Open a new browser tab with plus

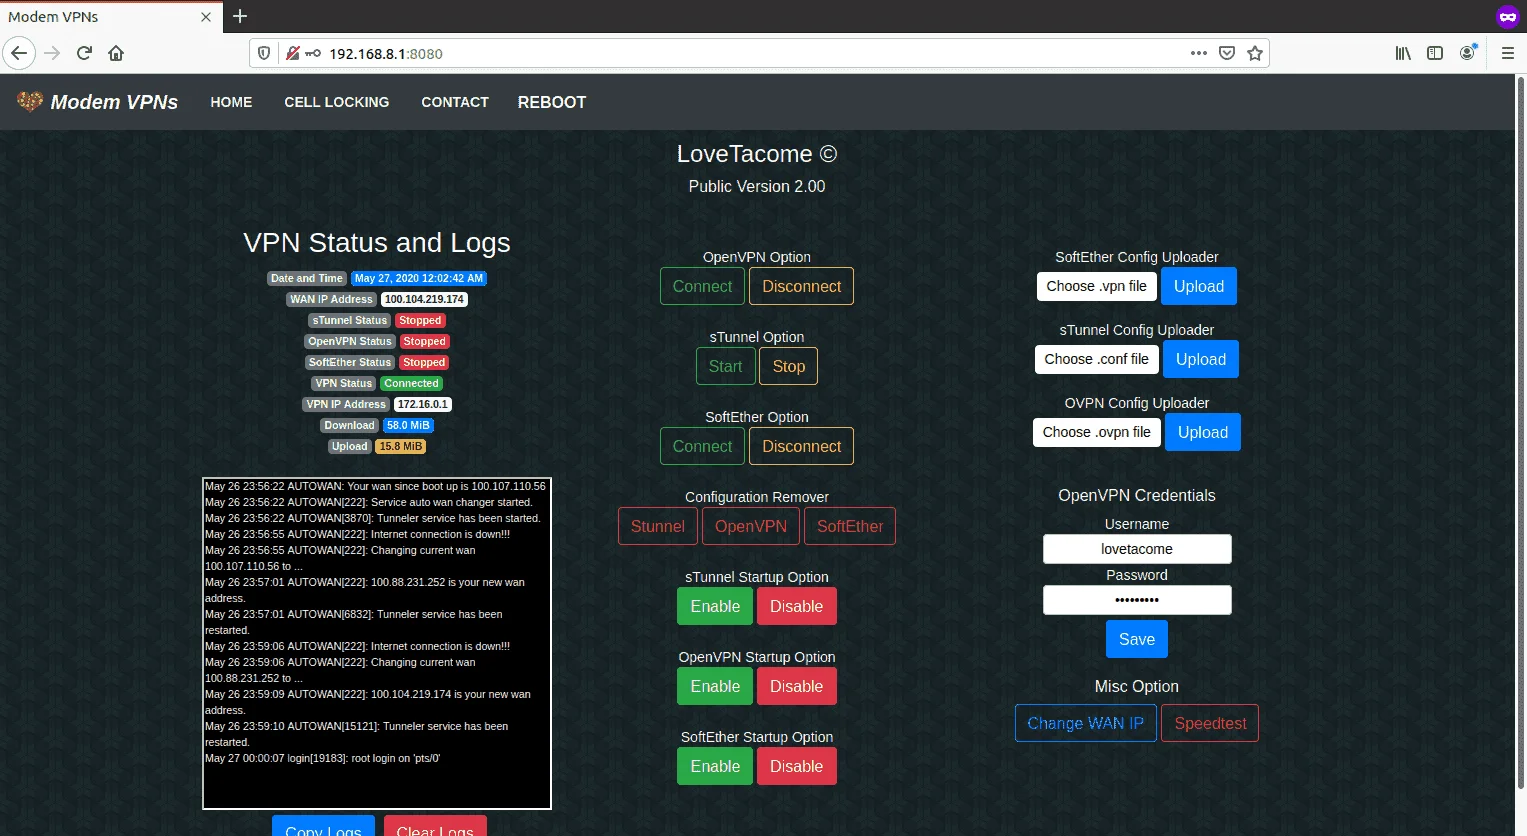click(240, 16)
